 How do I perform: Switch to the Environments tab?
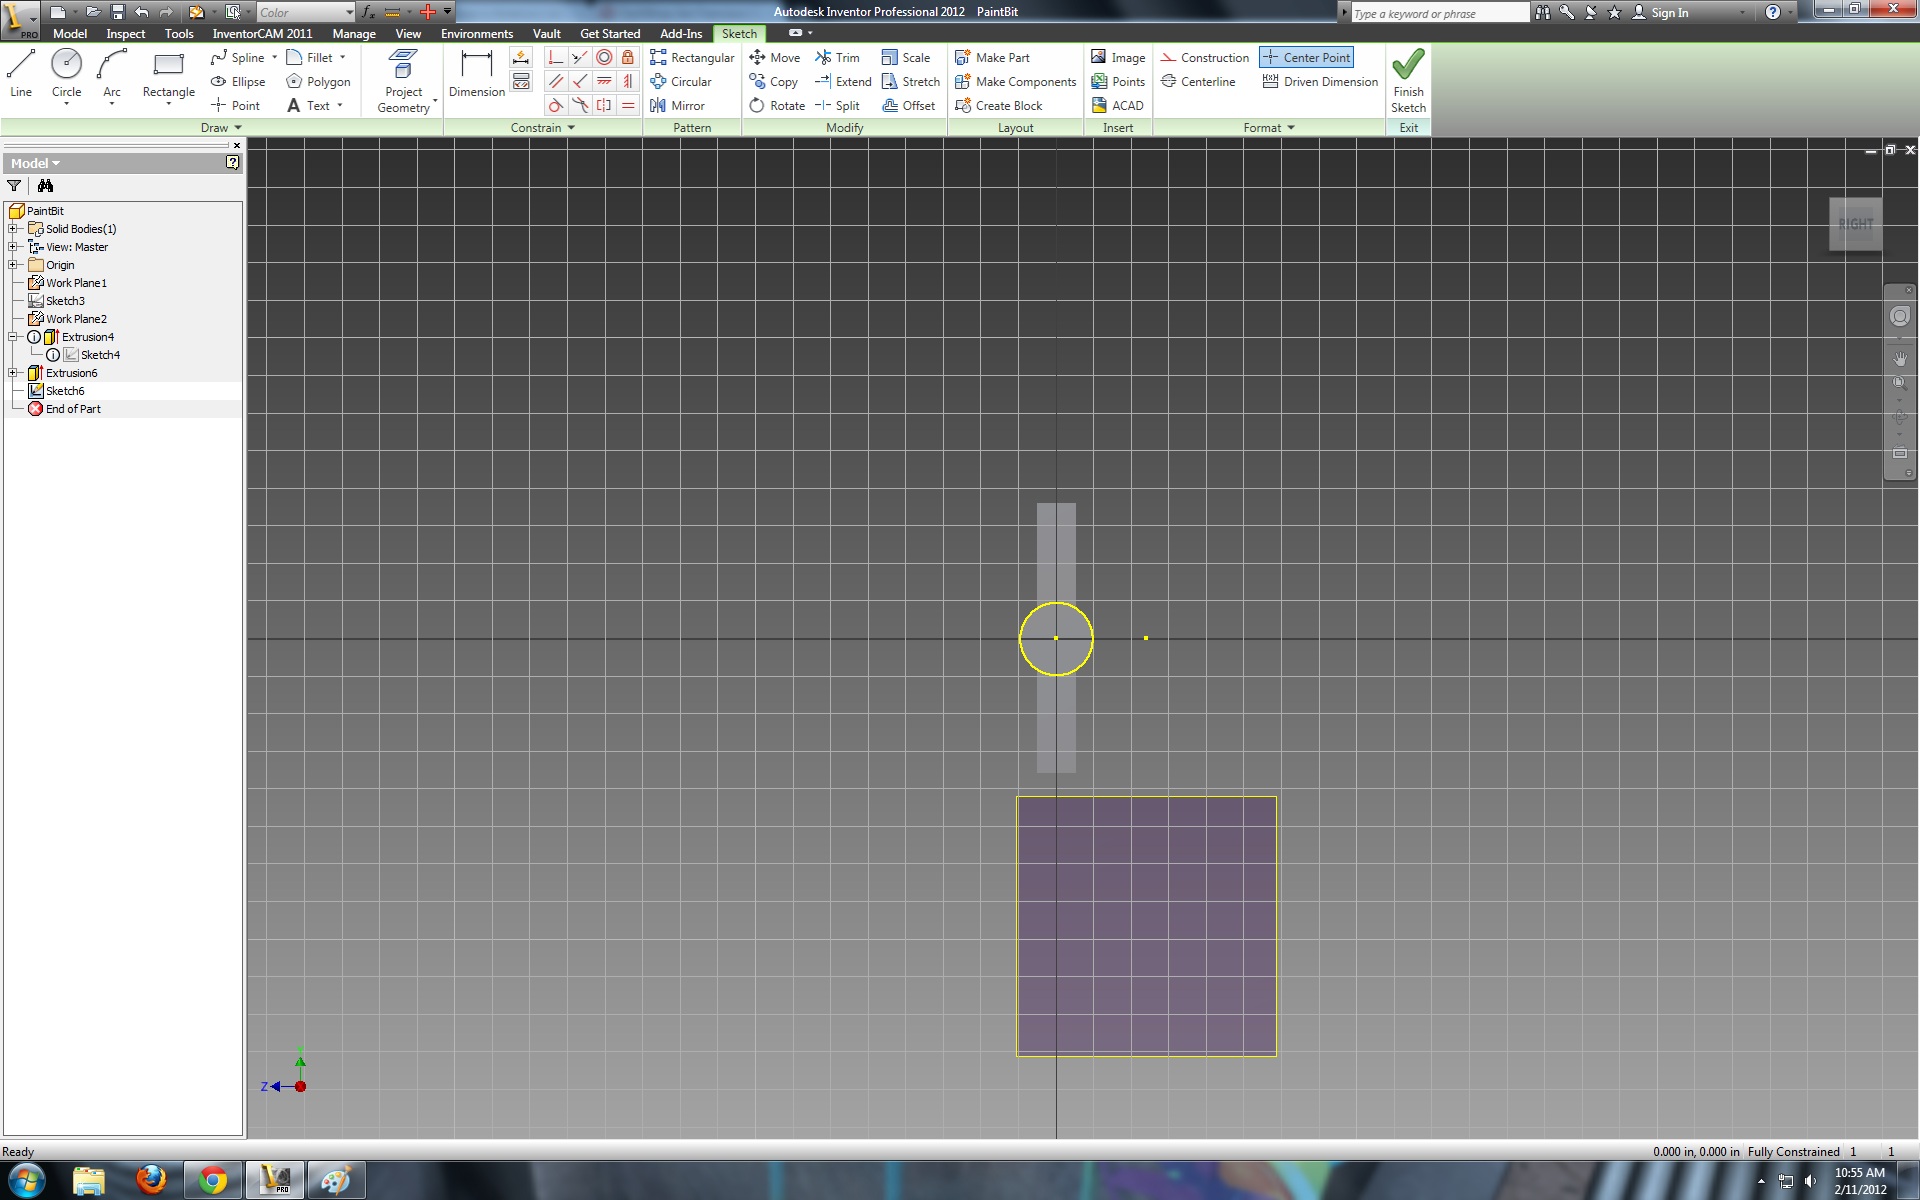pyautogui.click(x=477, y=33)
